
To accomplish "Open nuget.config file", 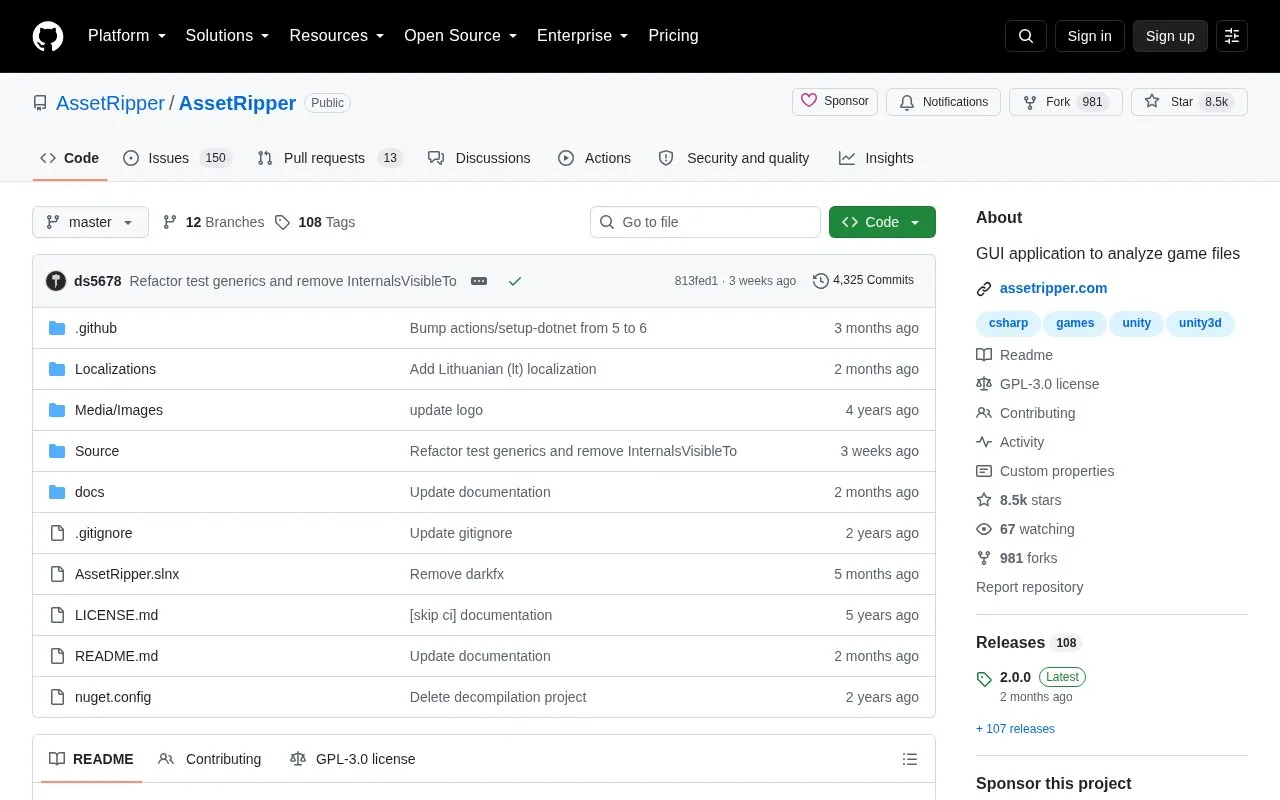I will point(113,697).
